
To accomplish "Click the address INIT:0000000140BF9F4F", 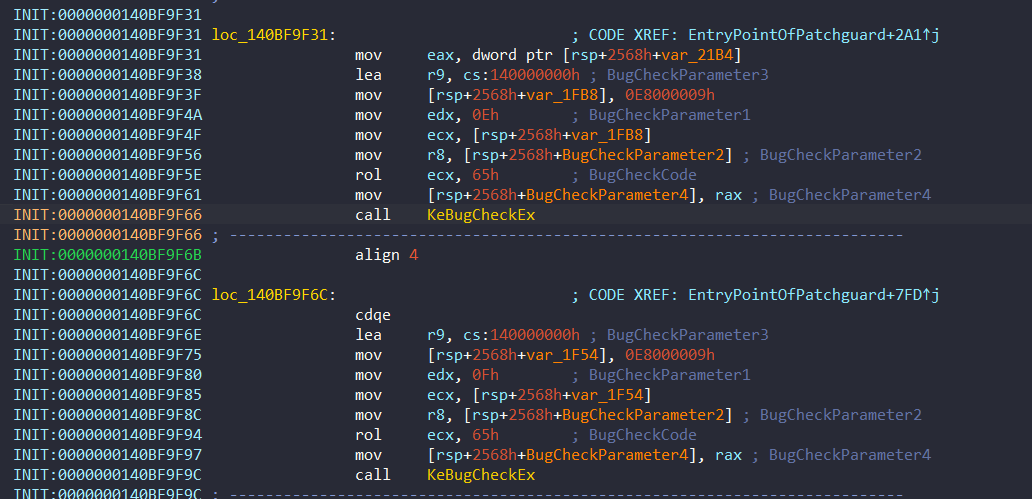I will pos(107,136).
